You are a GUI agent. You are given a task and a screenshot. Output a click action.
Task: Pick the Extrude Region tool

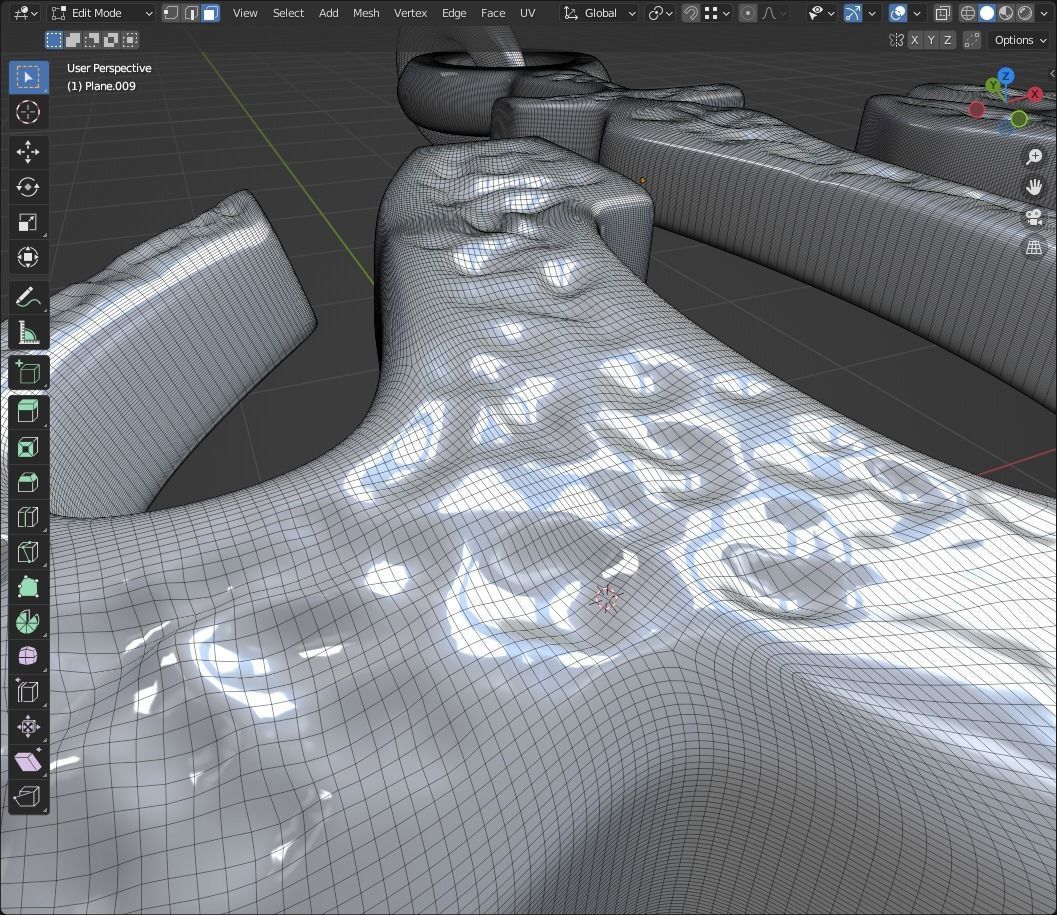point(28,412)
